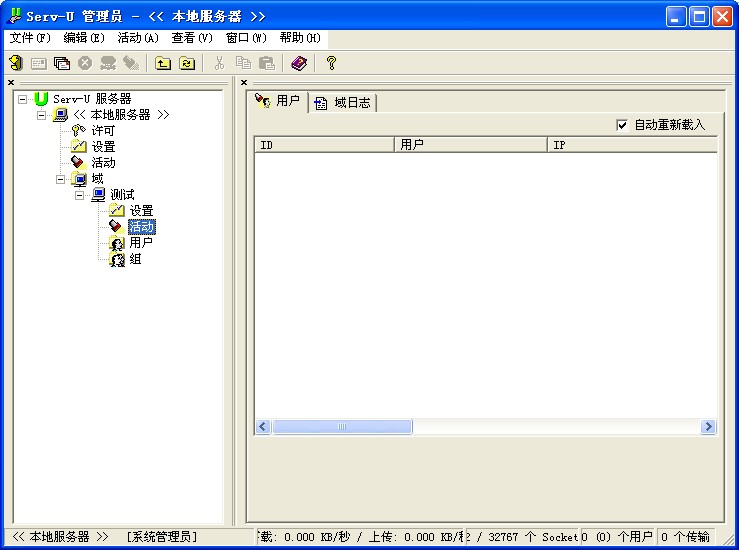The image size is (739, 550).
Task: Click the grayed skull kick-user icon
Action: coord(108,63)
